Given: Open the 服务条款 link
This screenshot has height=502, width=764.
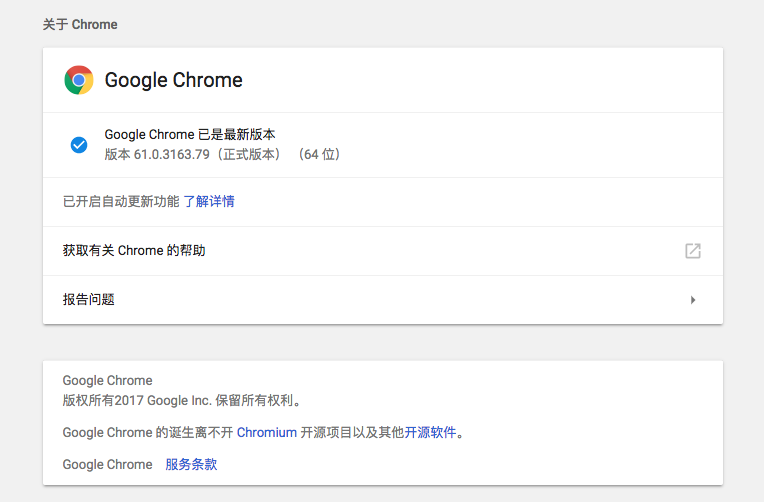Looking at the screenshot, I should pyautogui.click(x=191, y=464).
